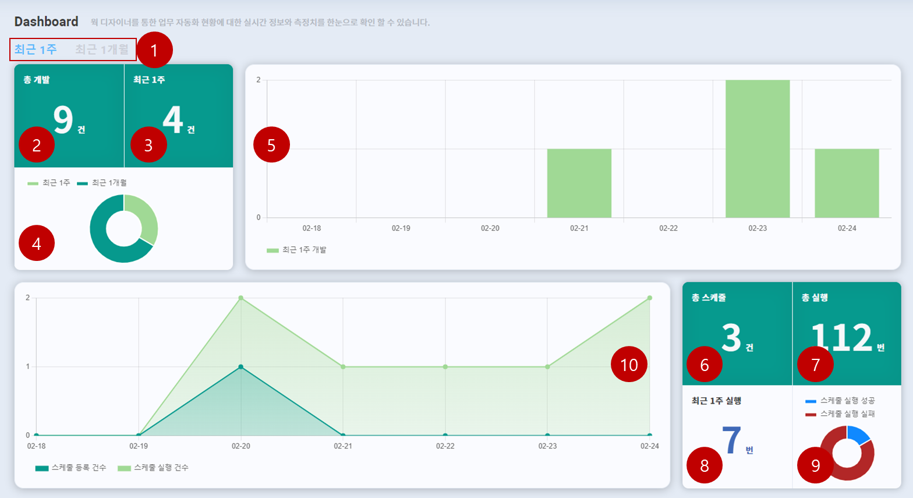Toggle 최근 1주 legend of development donut
913x498 pixels.
coord(48,183)
